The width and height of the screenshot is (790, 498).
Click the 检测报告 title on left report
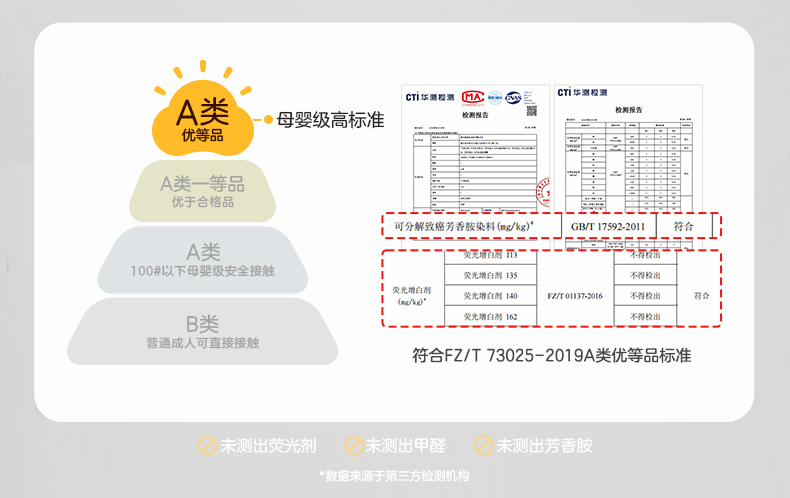(x=476, y=115)
